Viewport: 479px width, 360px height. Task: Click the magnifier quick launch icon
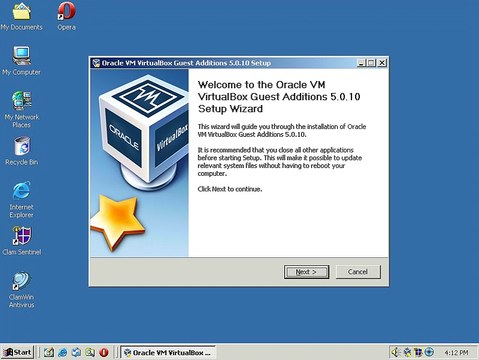tap(90, 352)
